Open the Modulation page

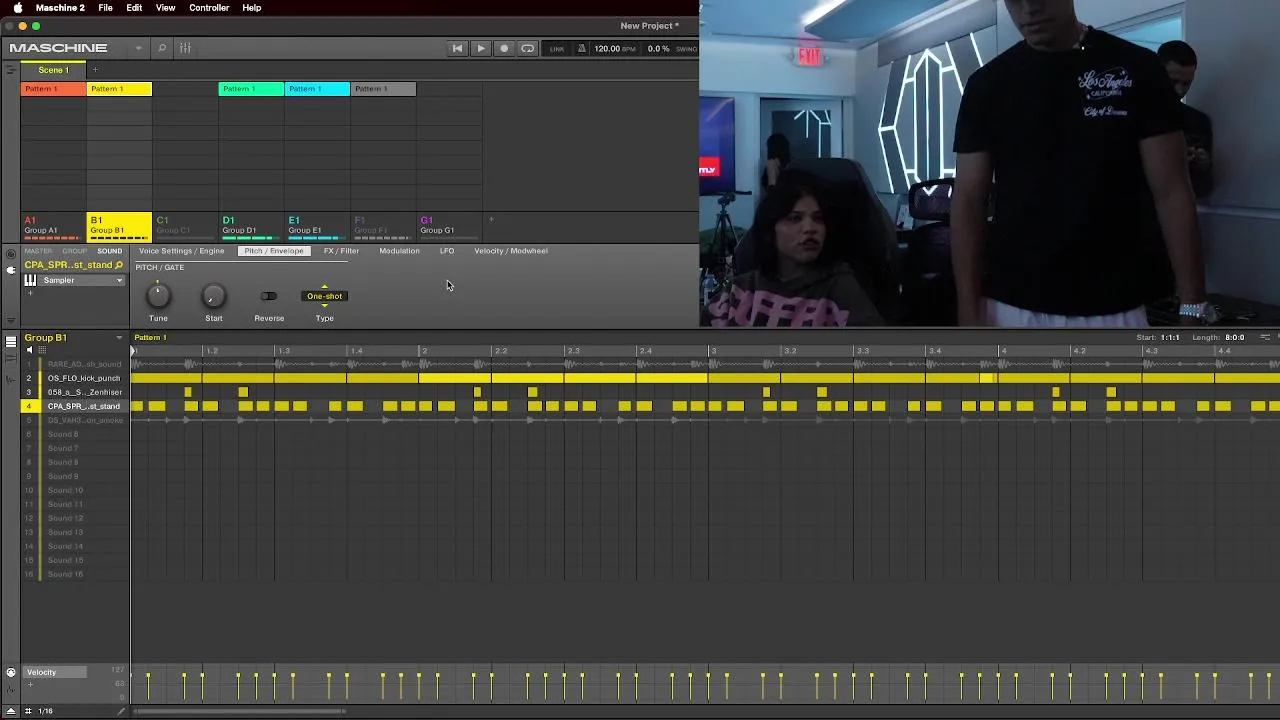[399, 251]
